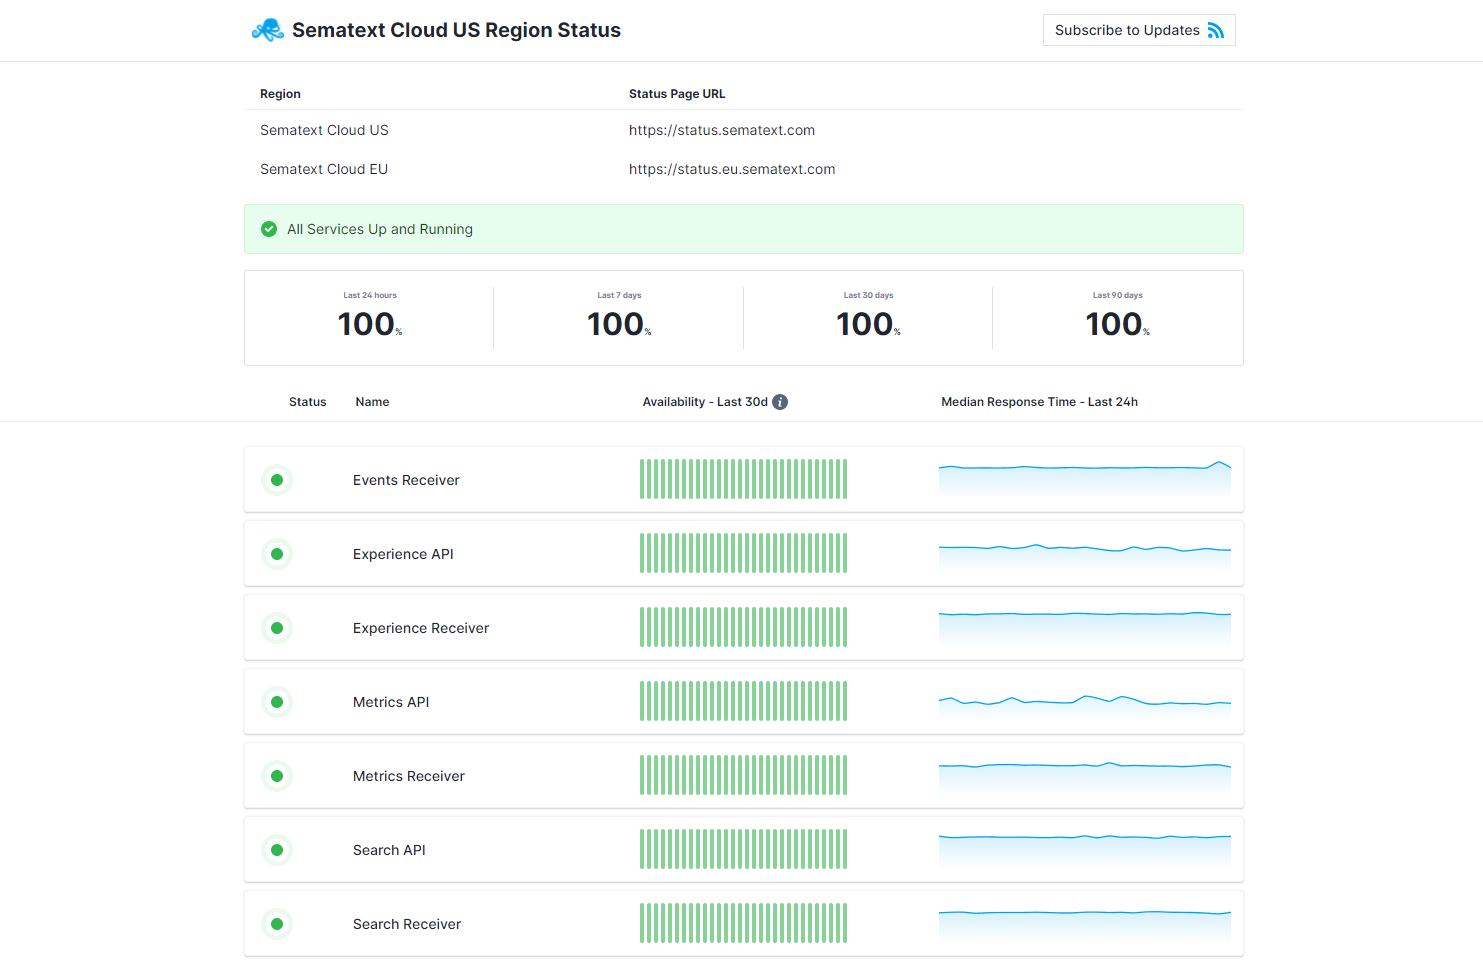Click the RSS feed icon

tap(1215, 30)
